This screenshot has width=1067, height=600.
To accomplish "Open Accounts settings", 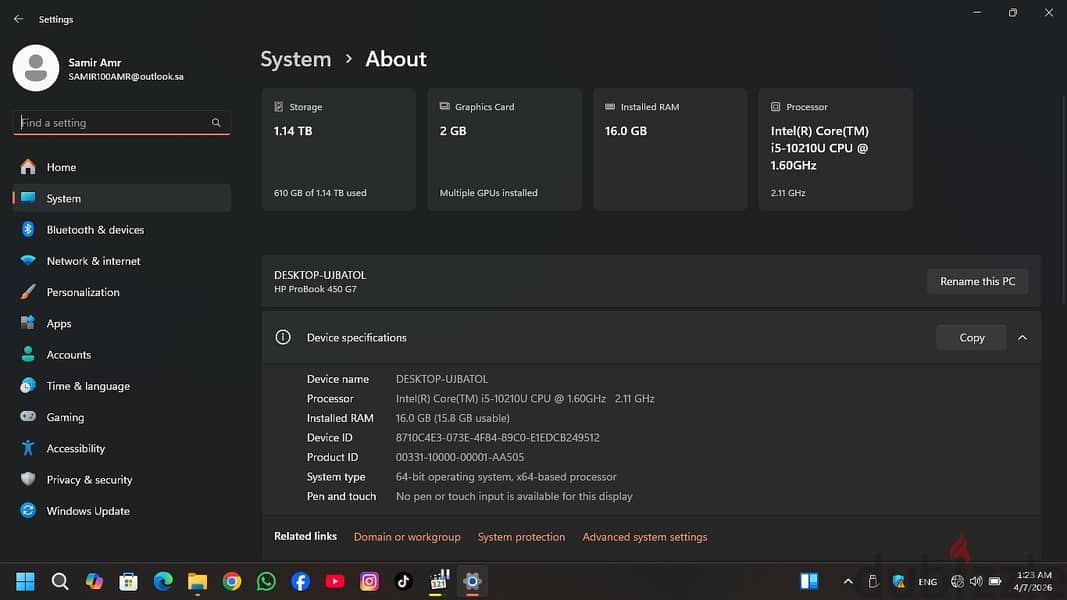I will 121,354.
